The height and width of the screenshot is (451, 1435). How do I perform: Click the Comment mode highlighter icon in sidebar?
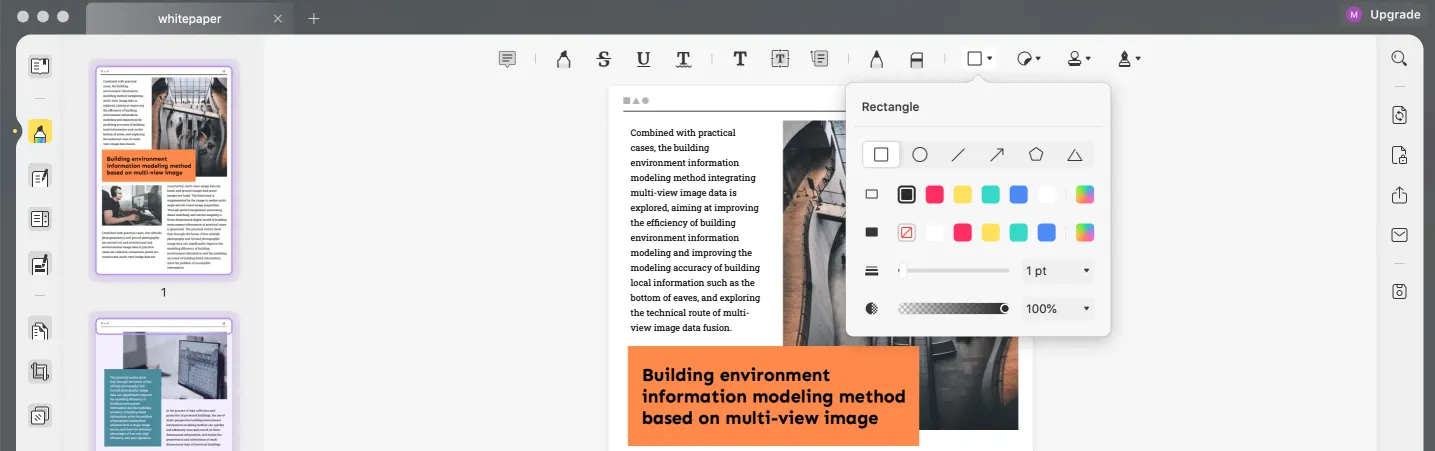point(40,132)
